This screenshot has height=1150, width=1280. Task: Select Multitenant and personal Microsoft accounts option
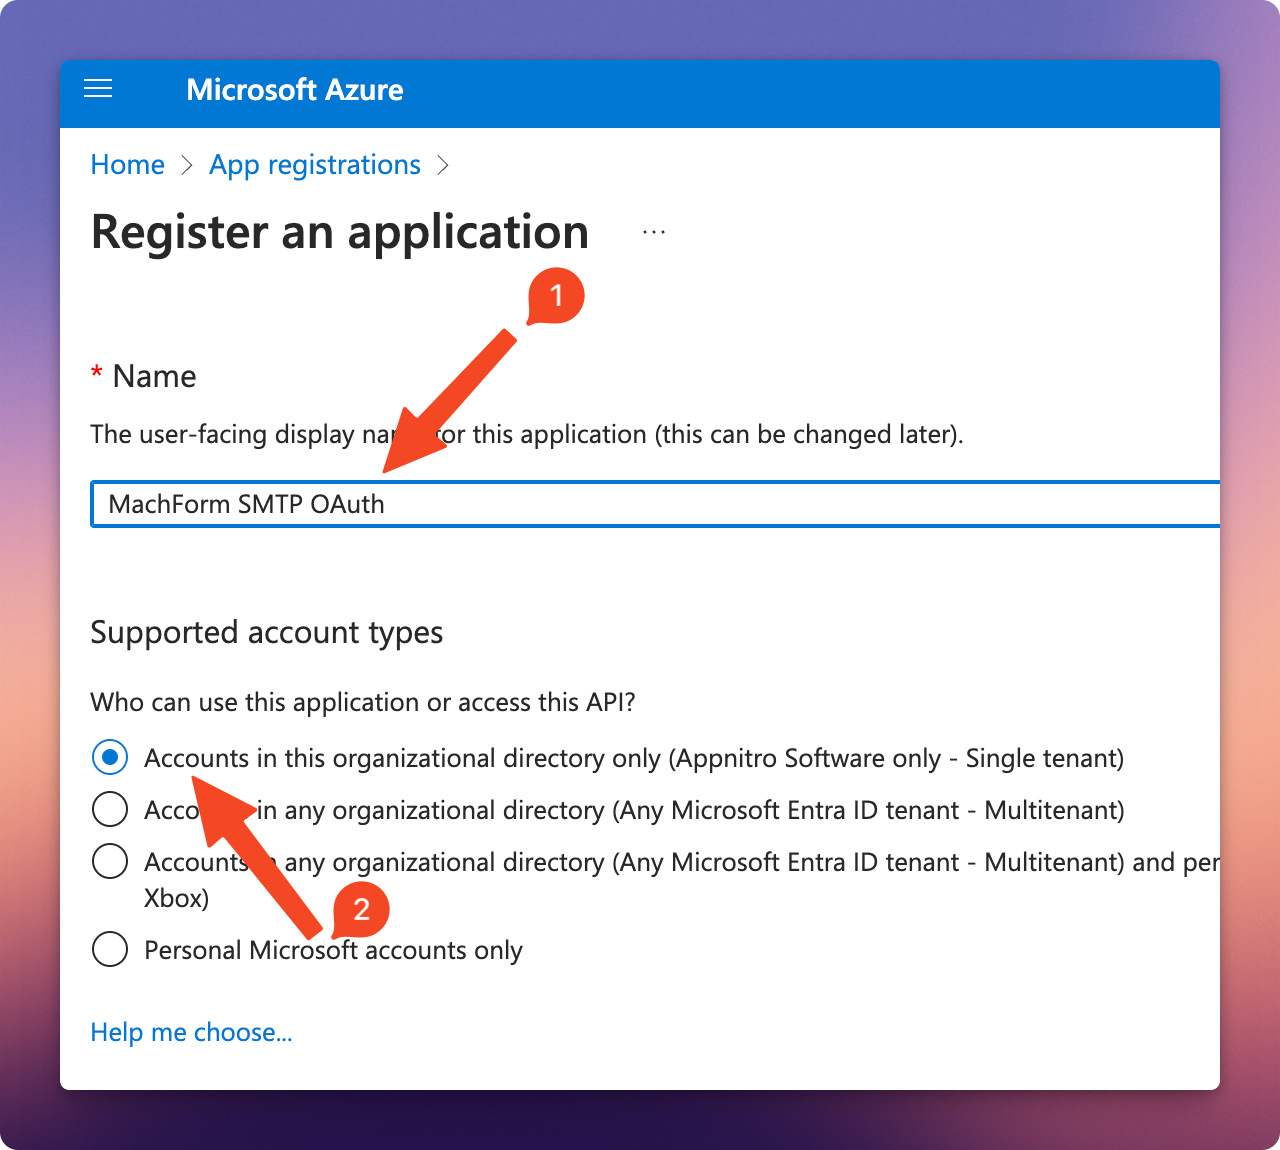point(110,861)
